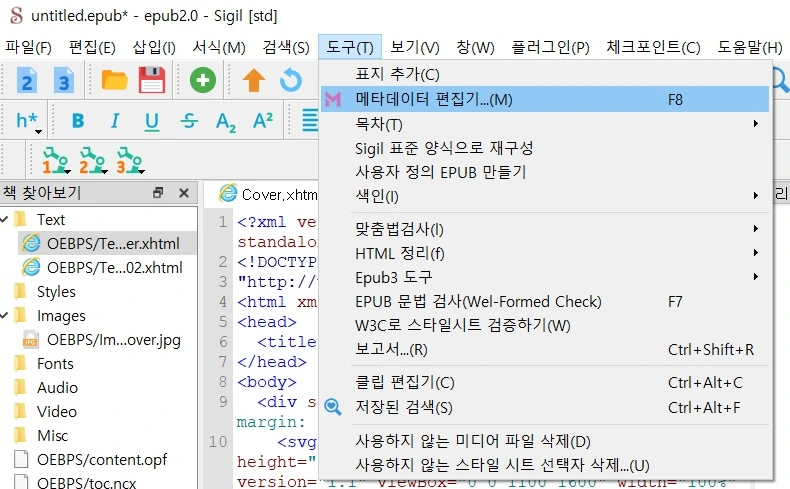The height and width of the screenshot is (489, 790).
Task: Click the orange up arrow icon
Action: tap(253, 80)
